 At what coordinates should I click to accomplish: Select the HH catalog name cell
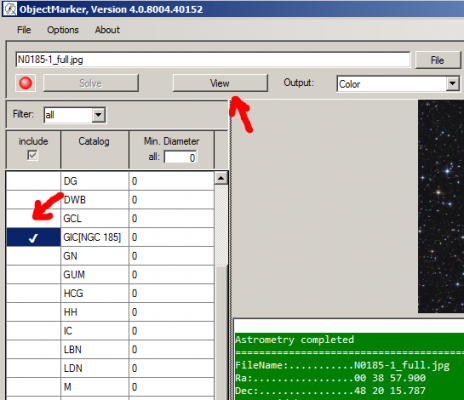[x=95, y=312]
